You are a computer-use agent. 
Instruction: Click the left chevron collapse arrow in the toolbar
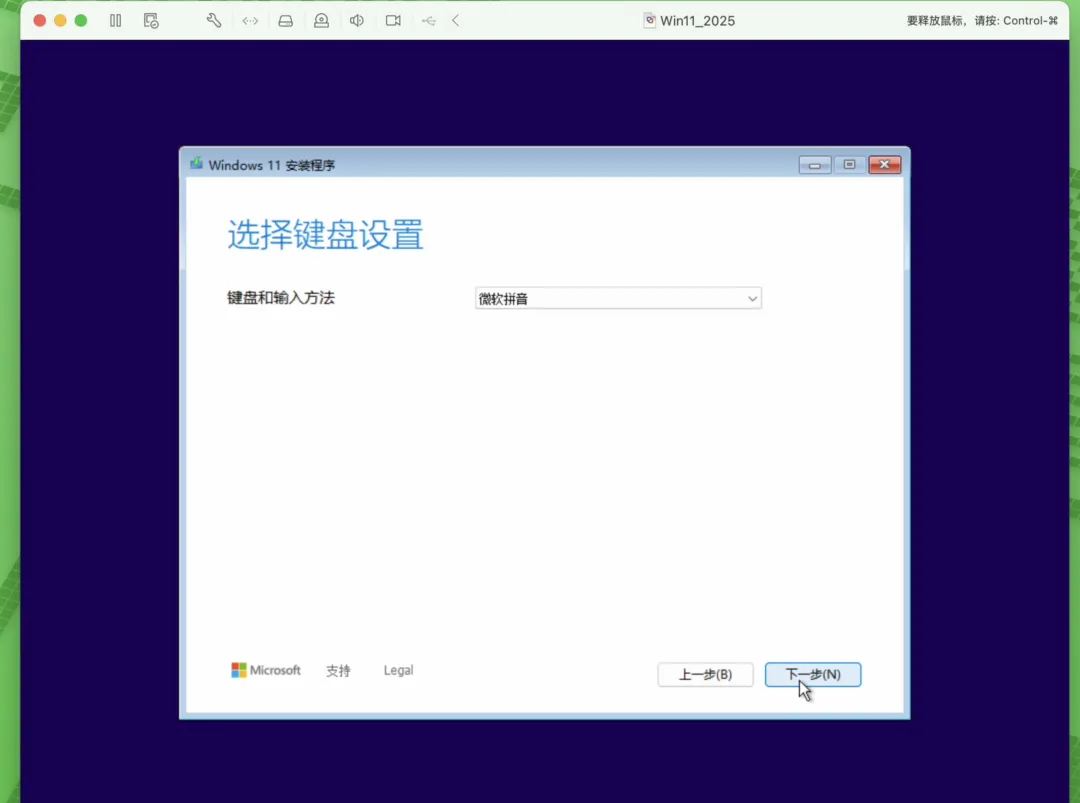pos(455,21)
